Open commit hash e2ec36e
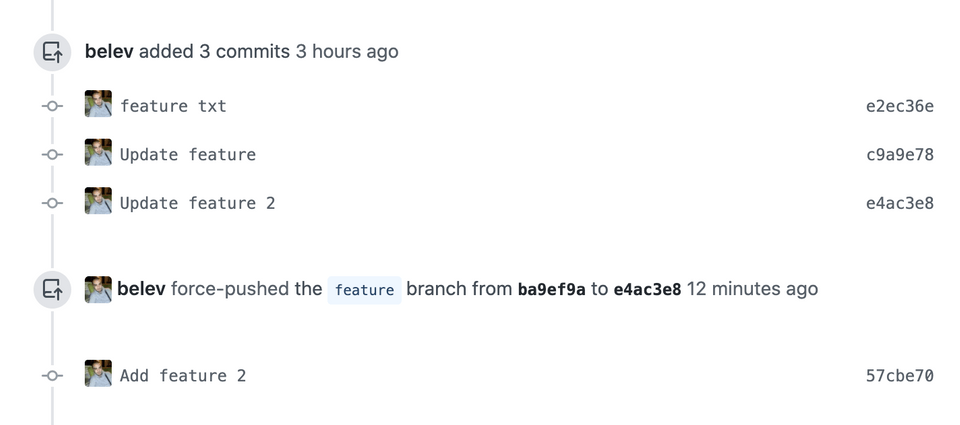 click(899, 106)
